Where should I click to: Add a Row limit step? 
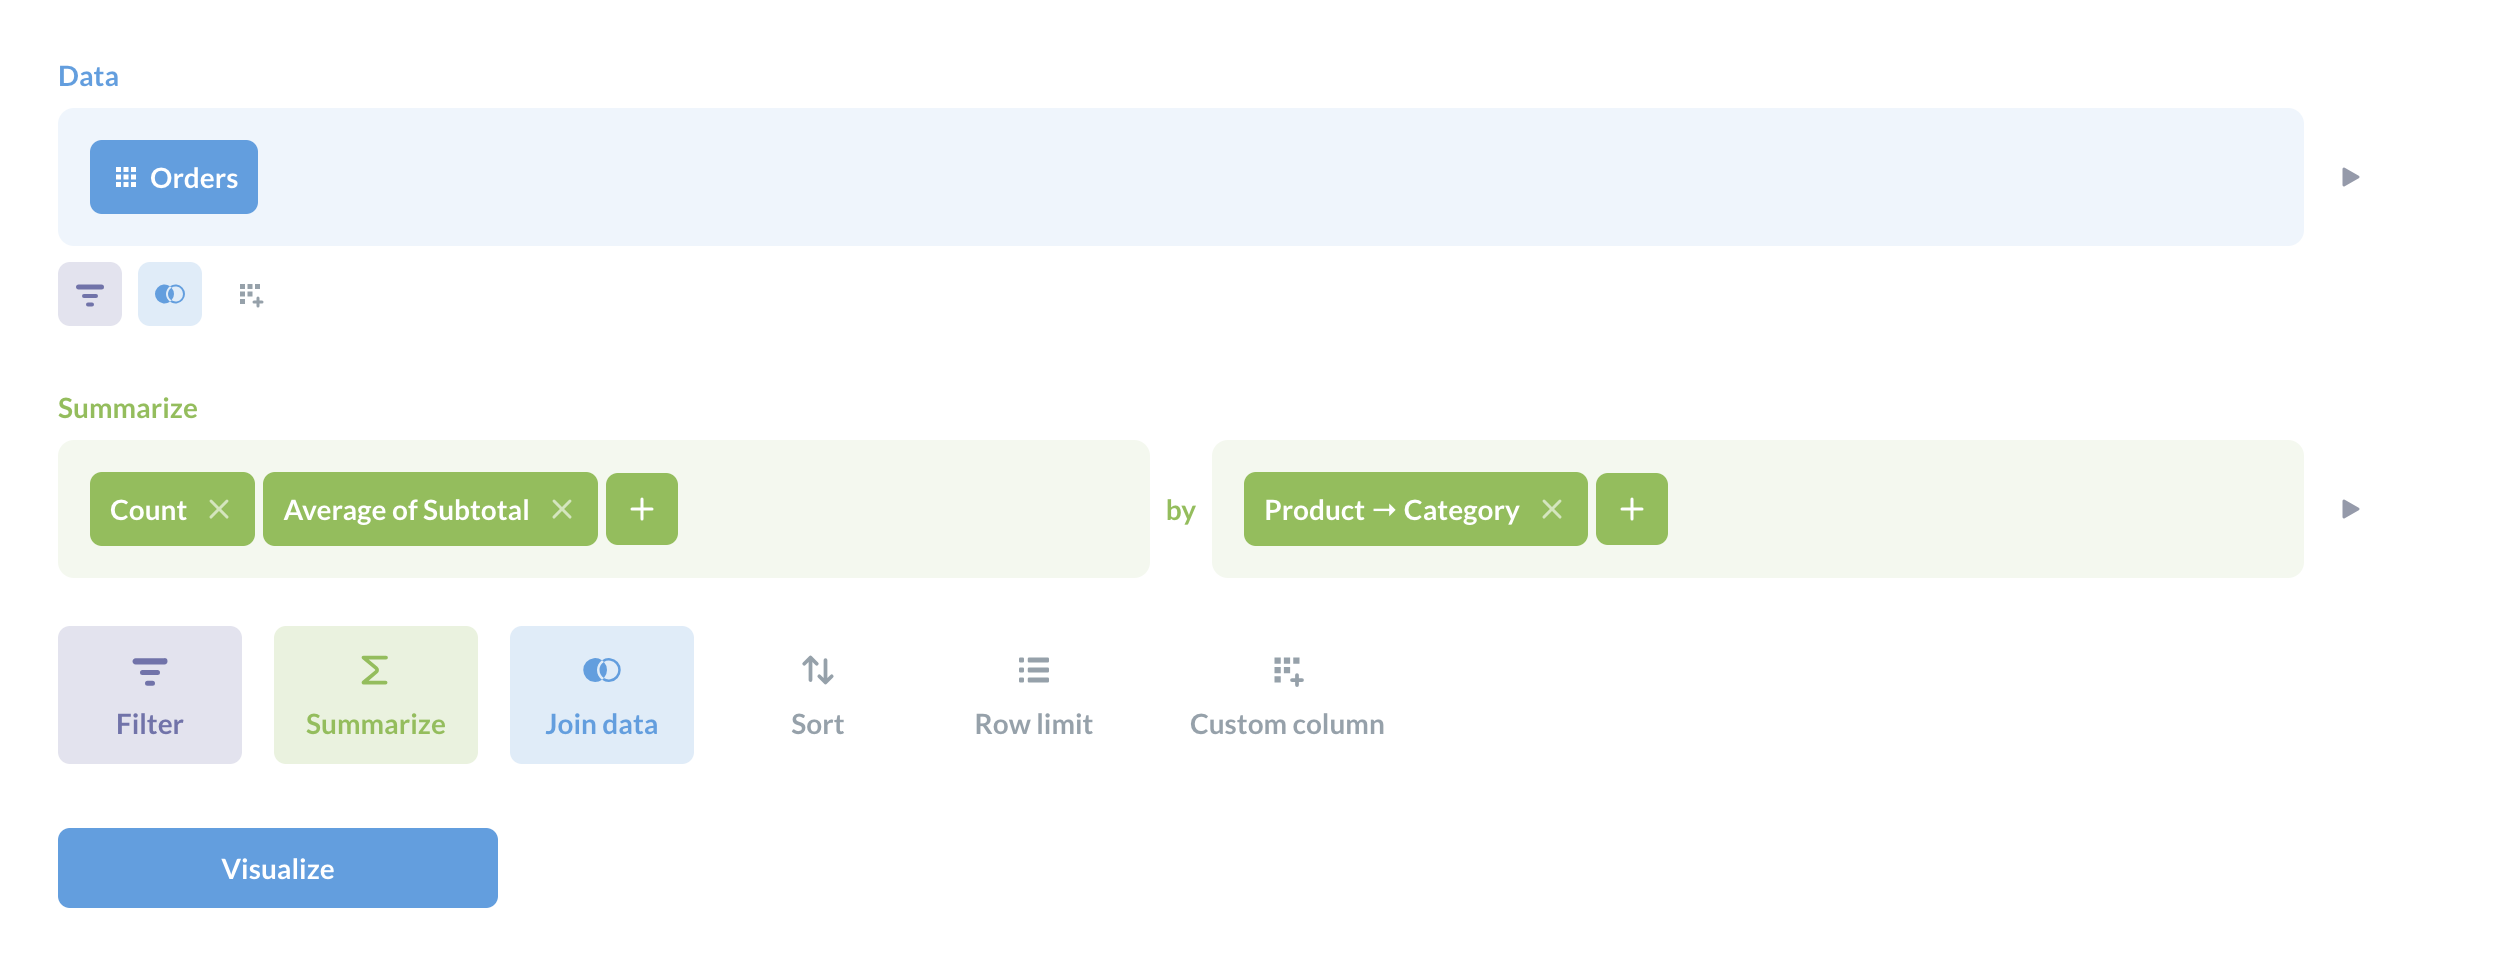[1034, 695]
